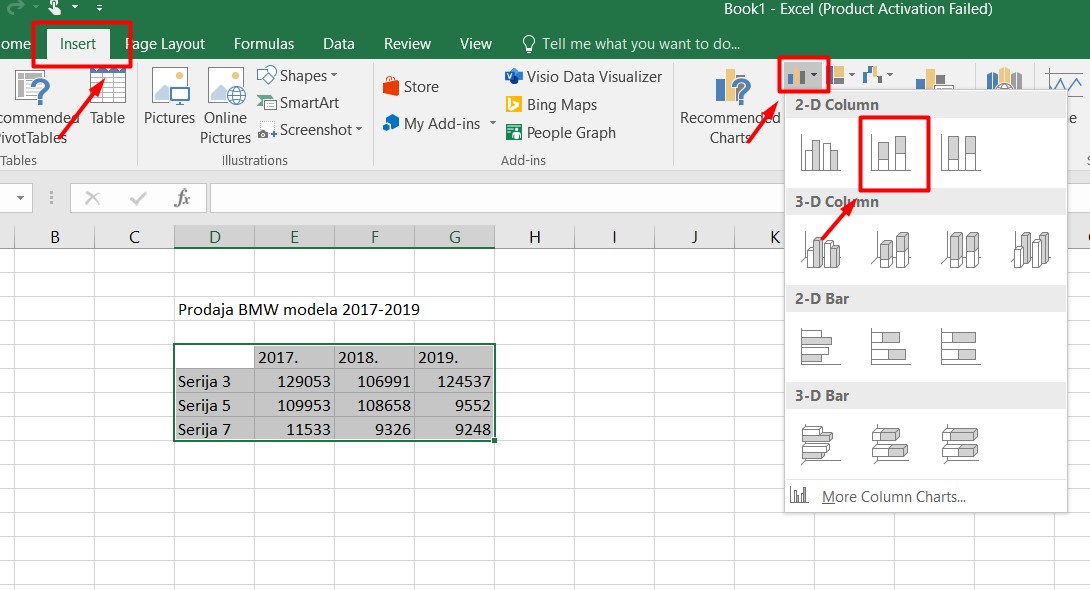
Task: Select the cell containing 108658
Action: 374,405
